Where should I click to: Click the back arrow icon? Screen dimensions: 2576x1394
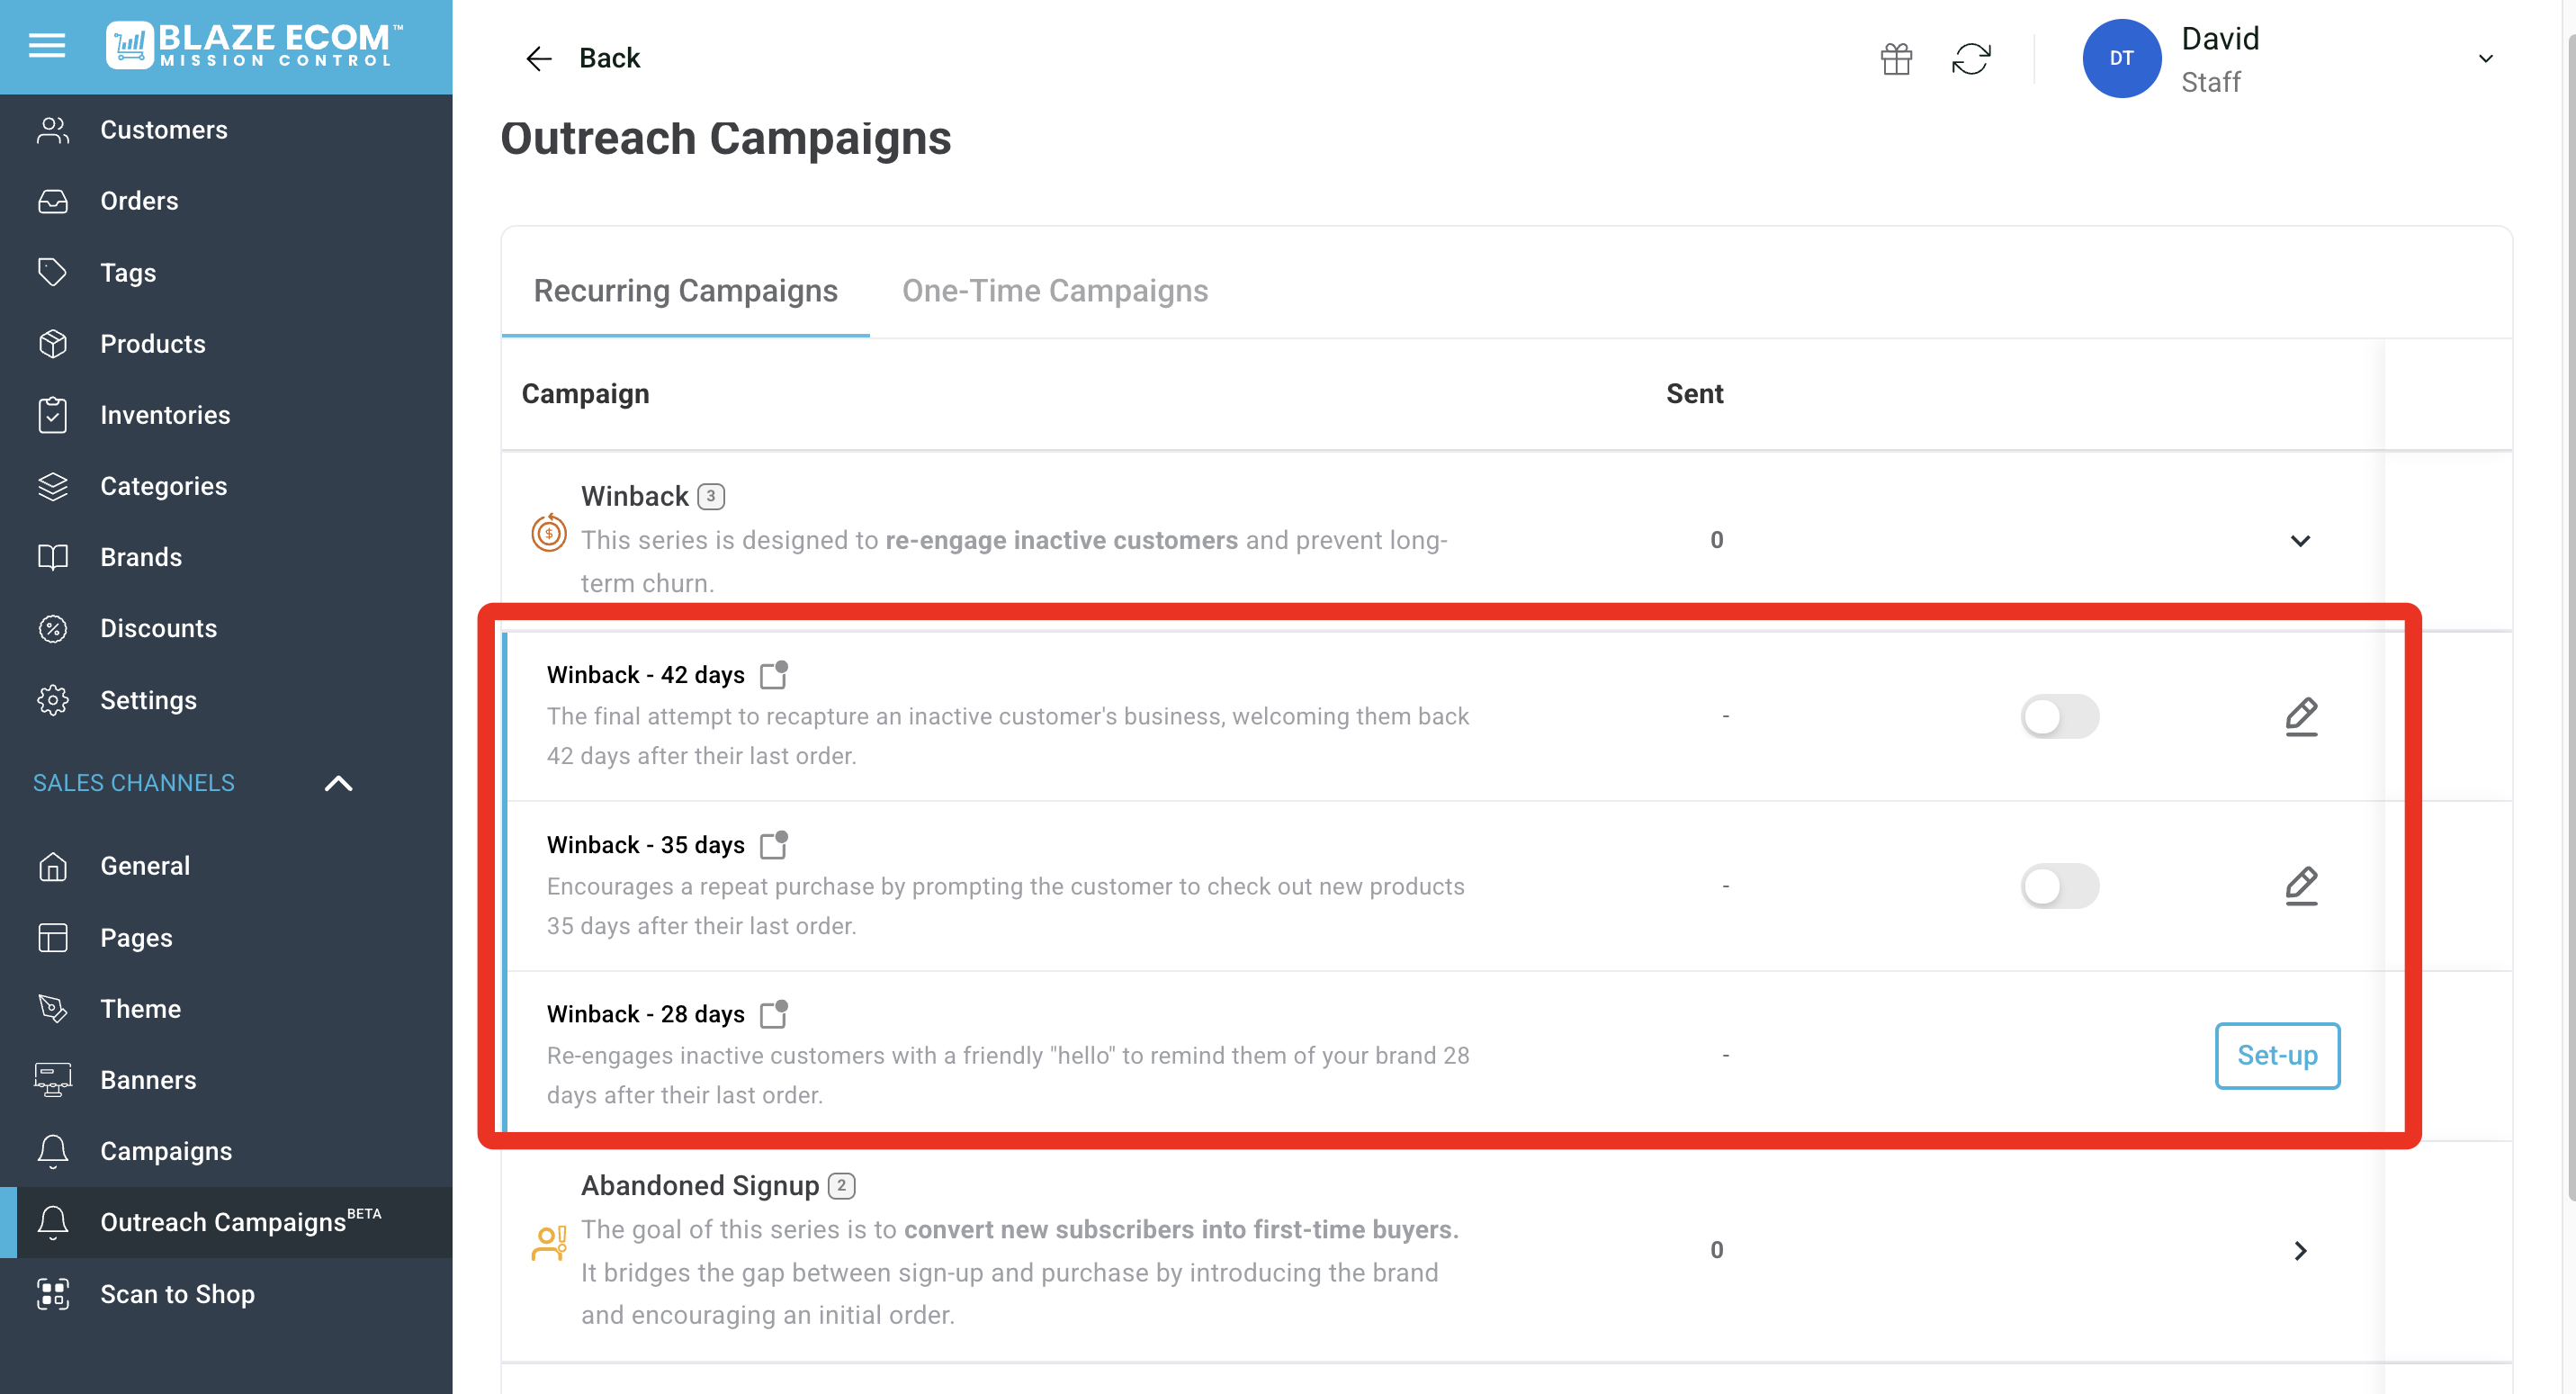(x=538, y=59)
